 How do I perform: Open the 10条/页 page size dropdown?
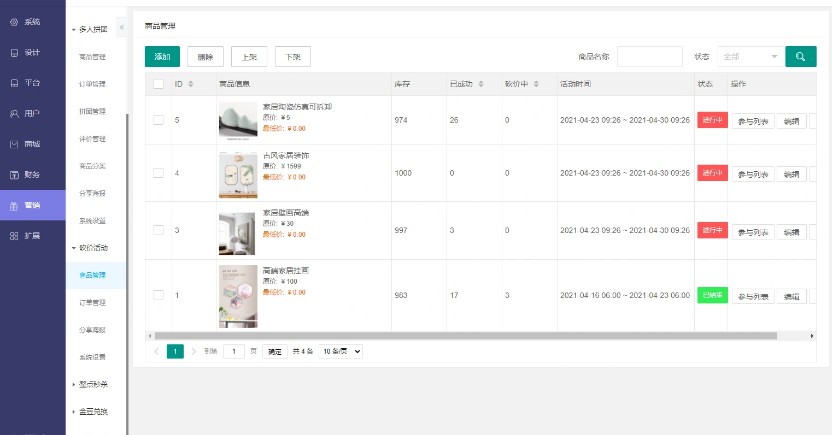[x=340, y=352]
